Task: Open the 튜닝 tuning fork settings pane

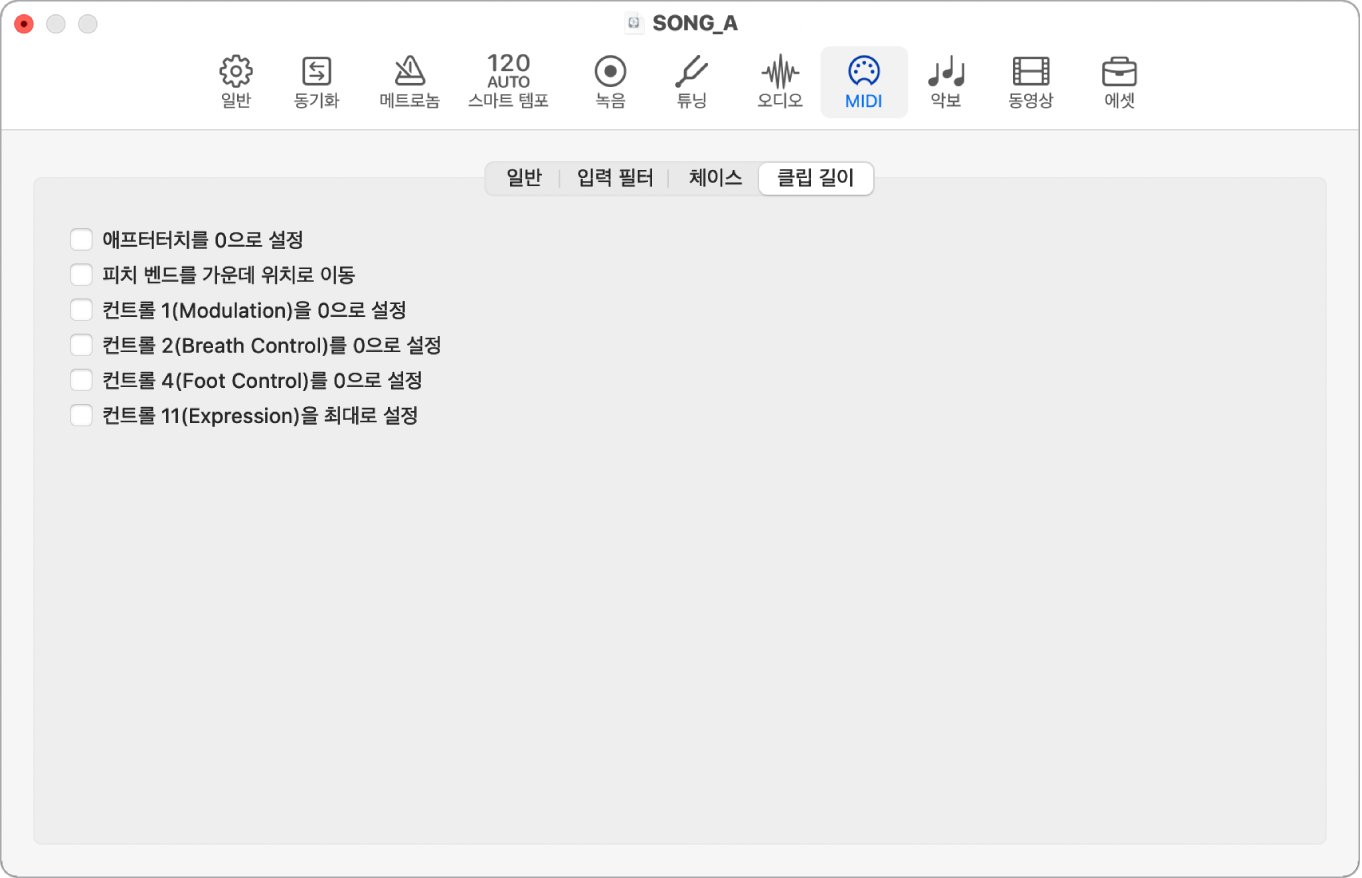Action: click(x=692, y=82)
